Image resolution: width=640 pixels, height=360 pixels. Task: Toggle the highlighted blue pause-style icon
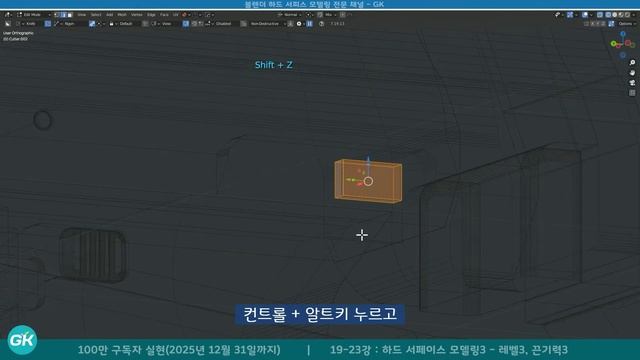pyautogui.click(x=309, y=24)
